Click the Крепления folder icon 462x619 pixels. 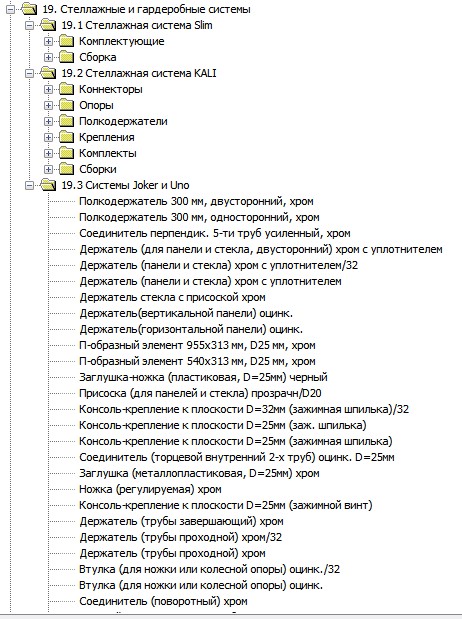click(66, 137)
